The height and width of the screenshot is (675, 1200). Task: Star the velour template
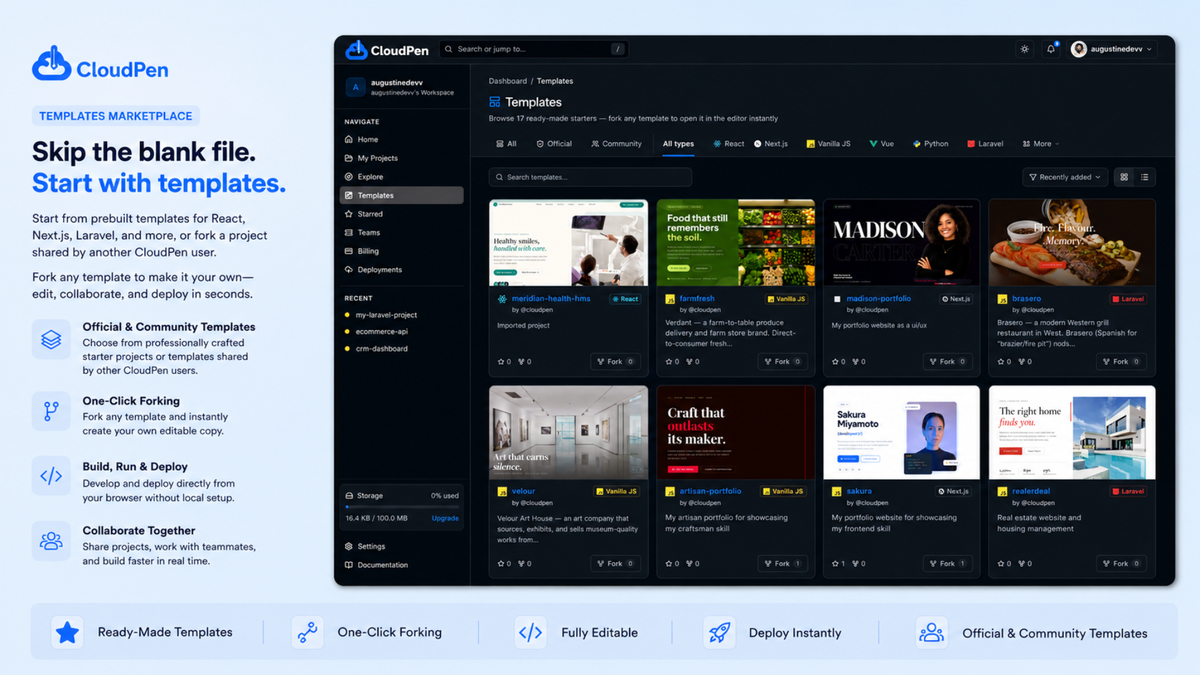pyautogui.click(x=504, y=564)
